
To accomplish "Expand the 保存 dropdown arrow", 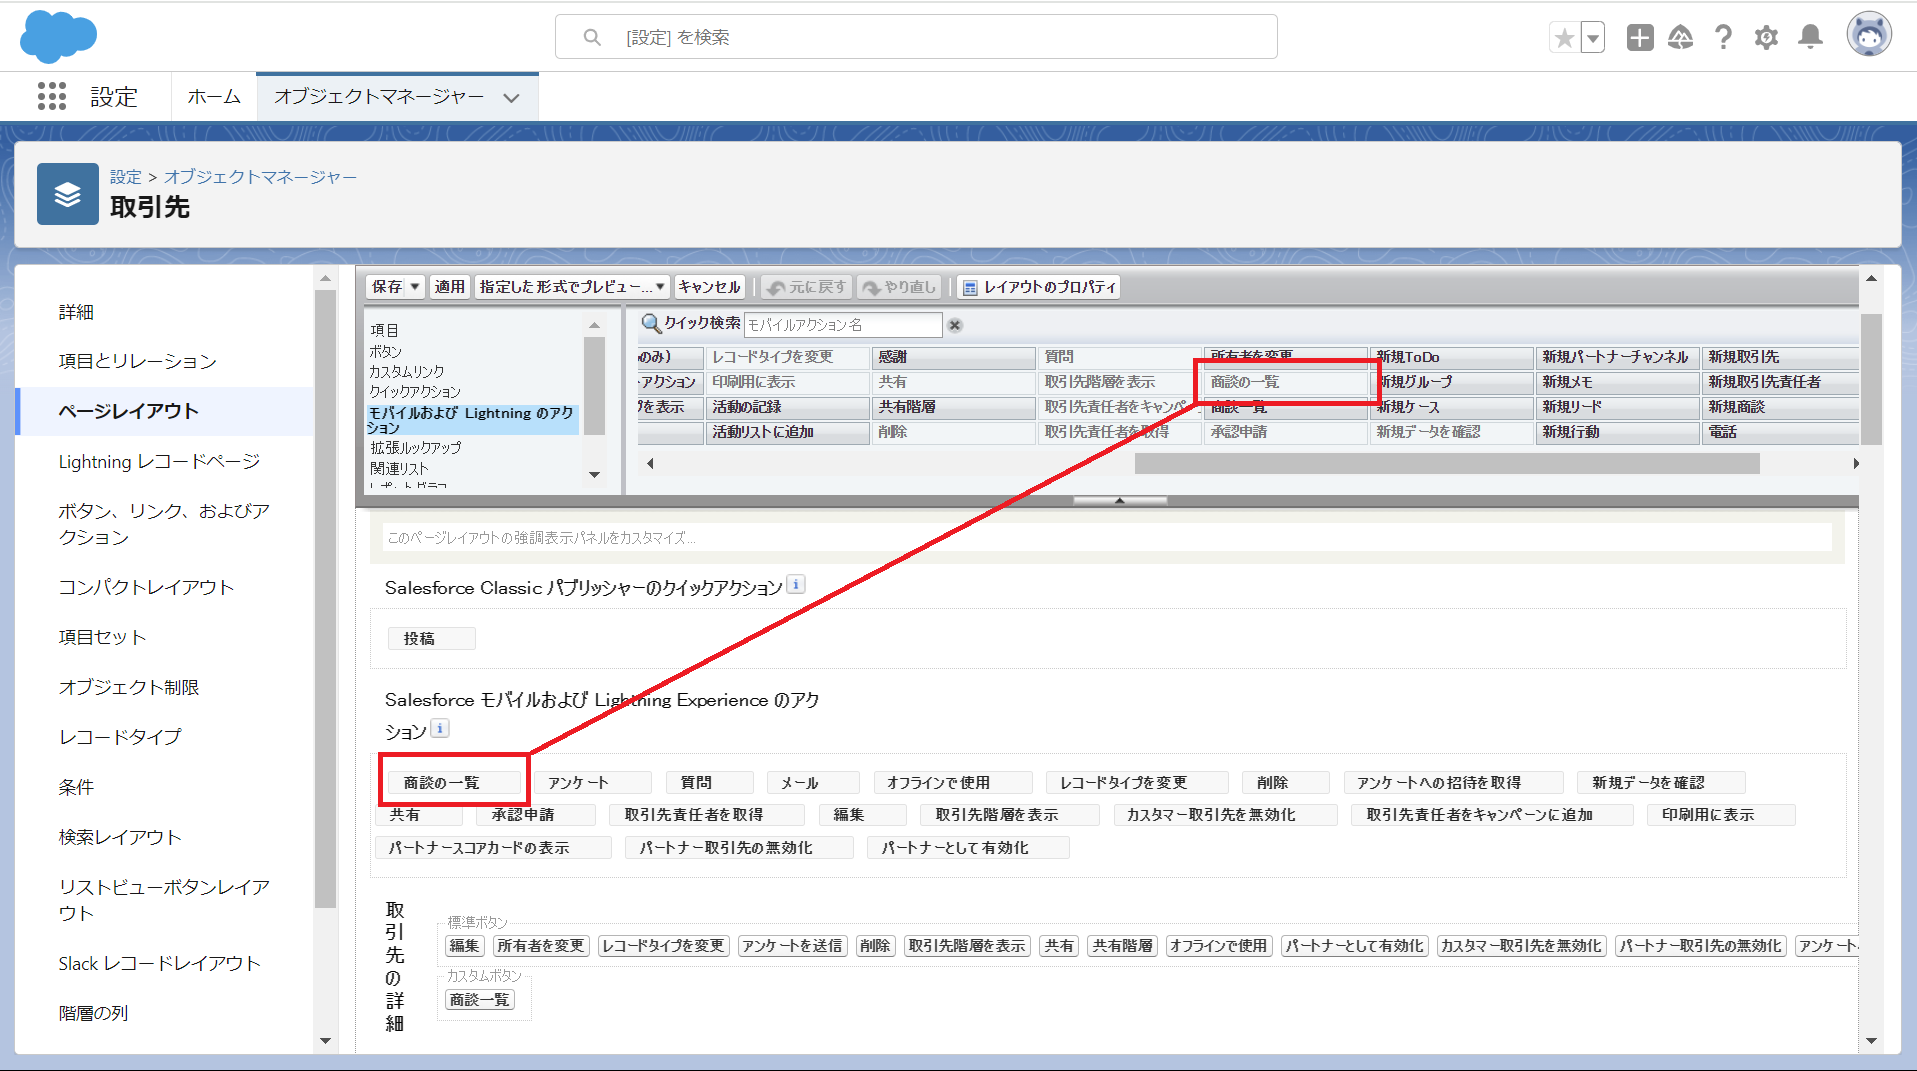I will click(415, 287).
